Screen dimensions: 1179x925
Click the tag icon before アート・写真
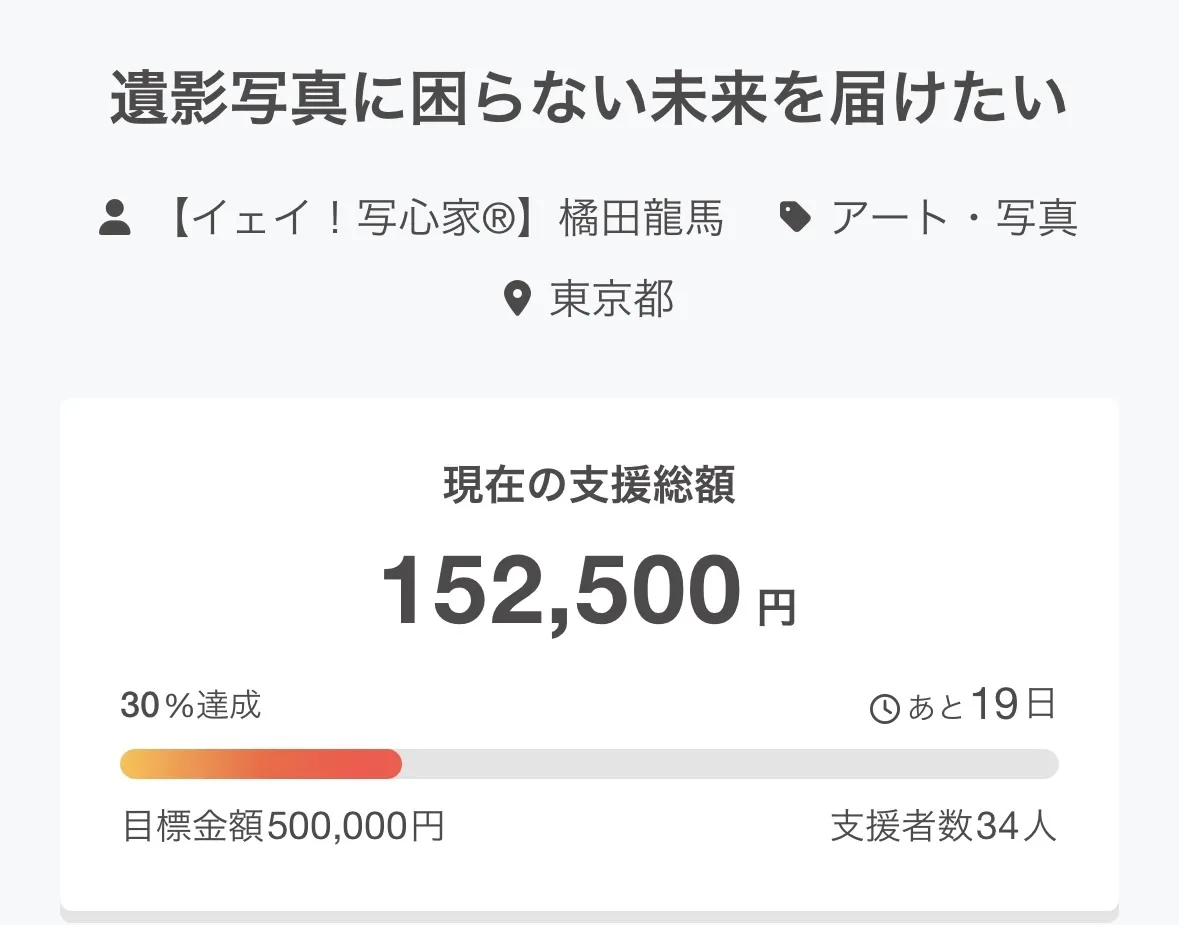click(x=795, y=217)
